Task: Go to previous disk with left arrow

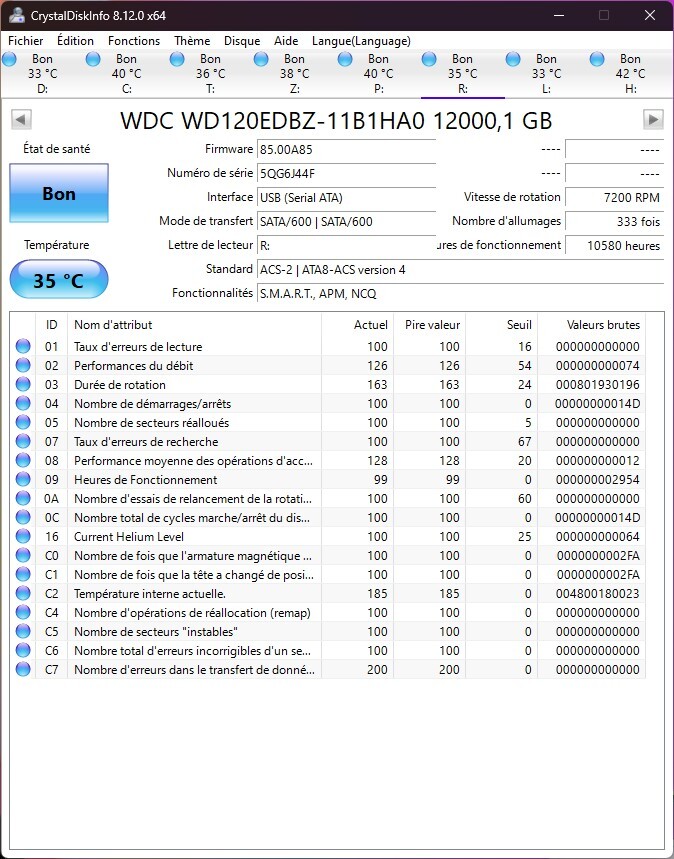Action: pyautogui.click(x=21, y=119)
